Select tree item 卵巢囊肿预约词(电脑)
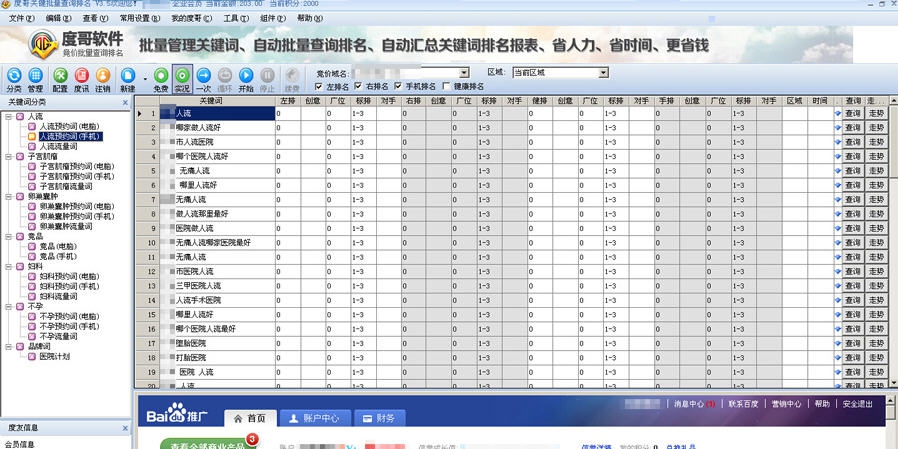The image size is (898, 449). [x=77, y=207]
